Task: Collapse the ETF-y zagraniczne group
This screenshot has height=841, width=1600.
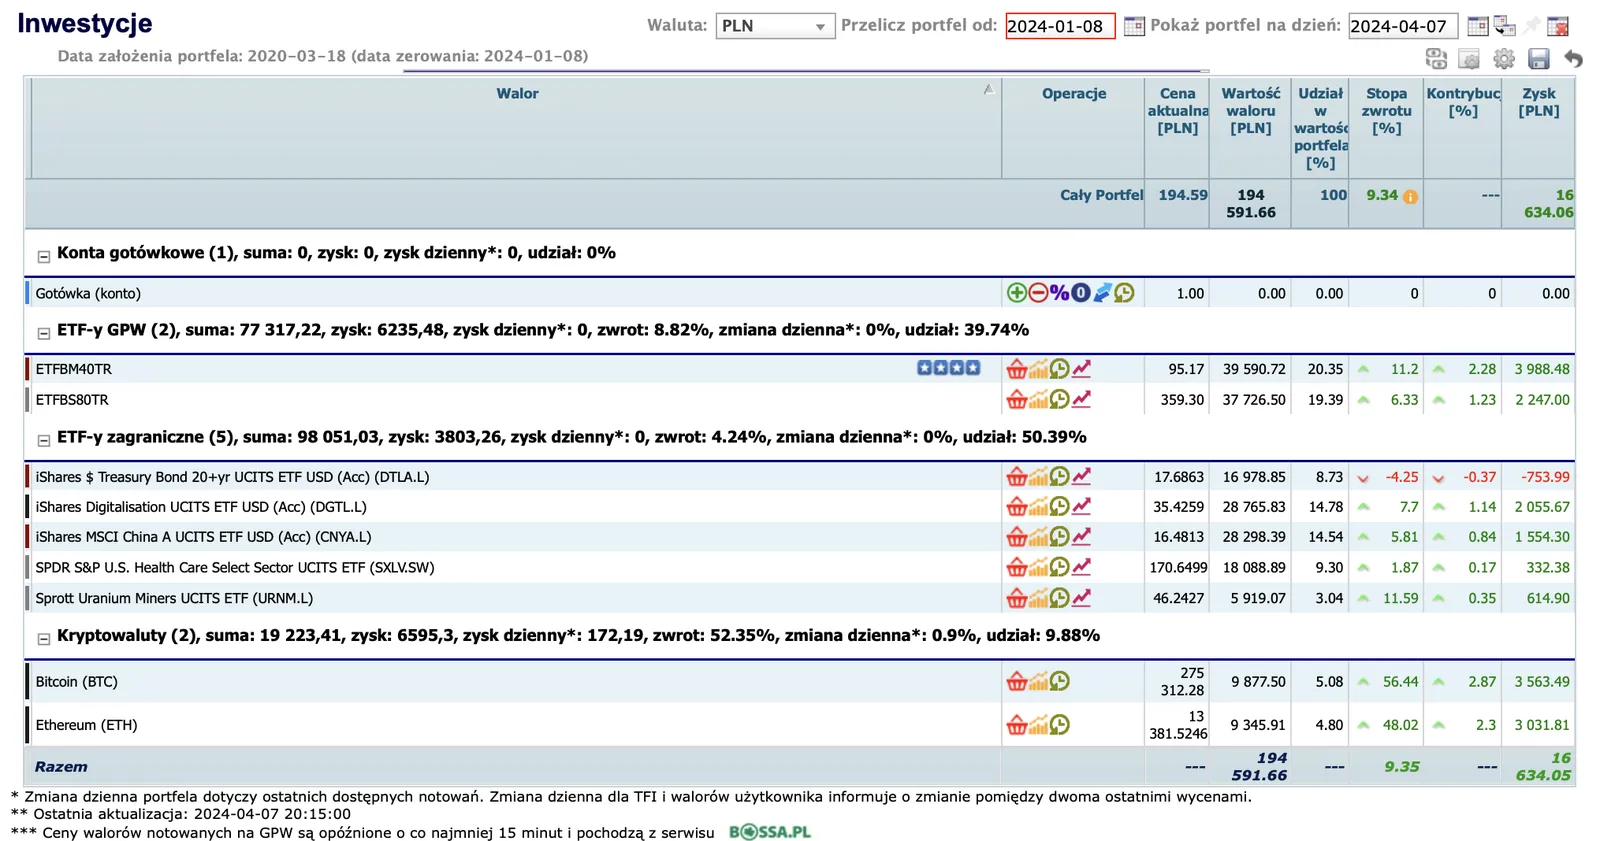Action: [43, 441]
